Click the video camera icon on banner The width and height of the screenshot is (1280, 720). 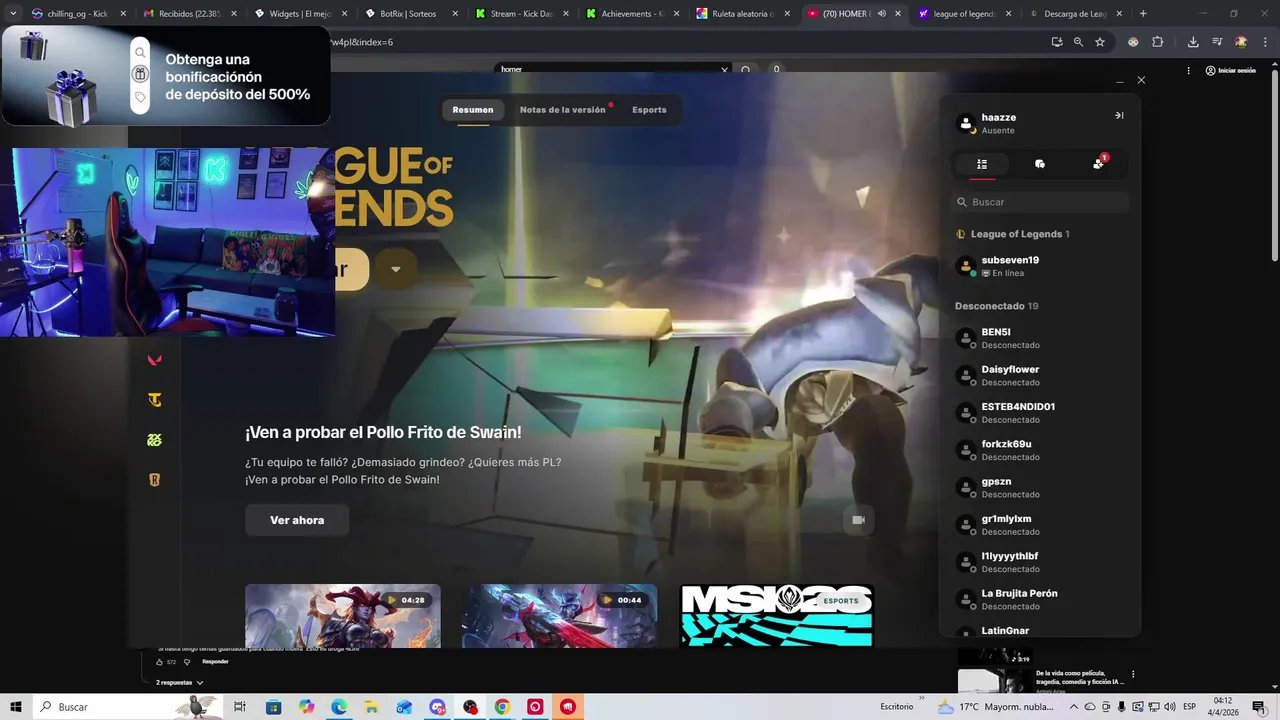click(858, 520)
